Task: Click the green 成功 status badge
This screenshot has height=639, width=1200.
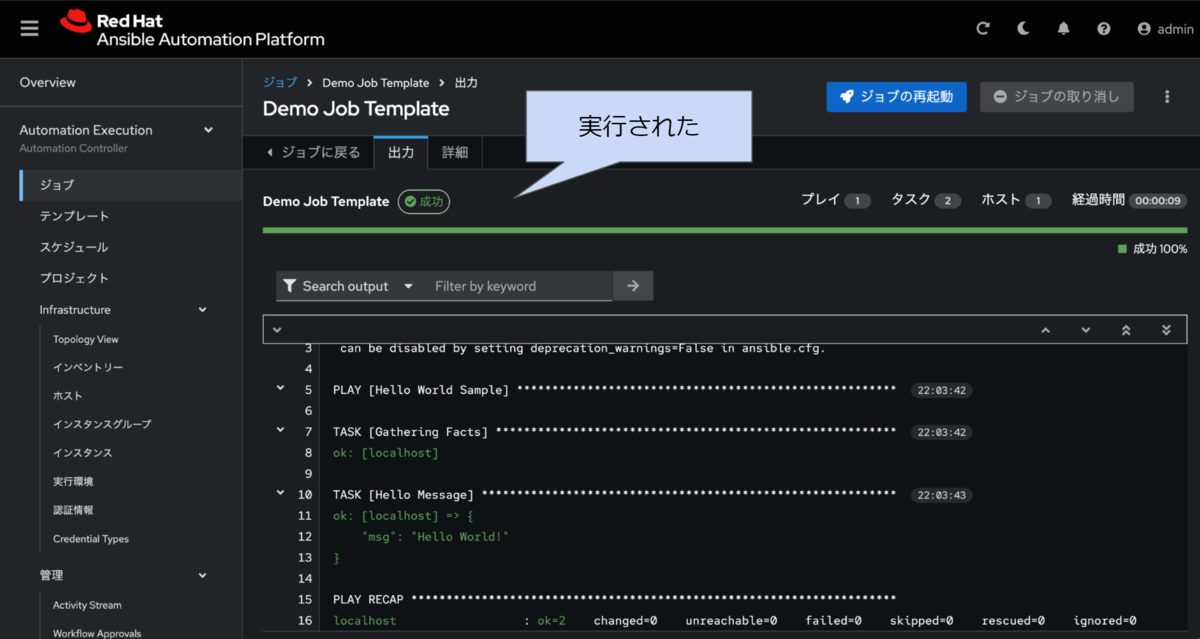Action: [x=424, y=201]
